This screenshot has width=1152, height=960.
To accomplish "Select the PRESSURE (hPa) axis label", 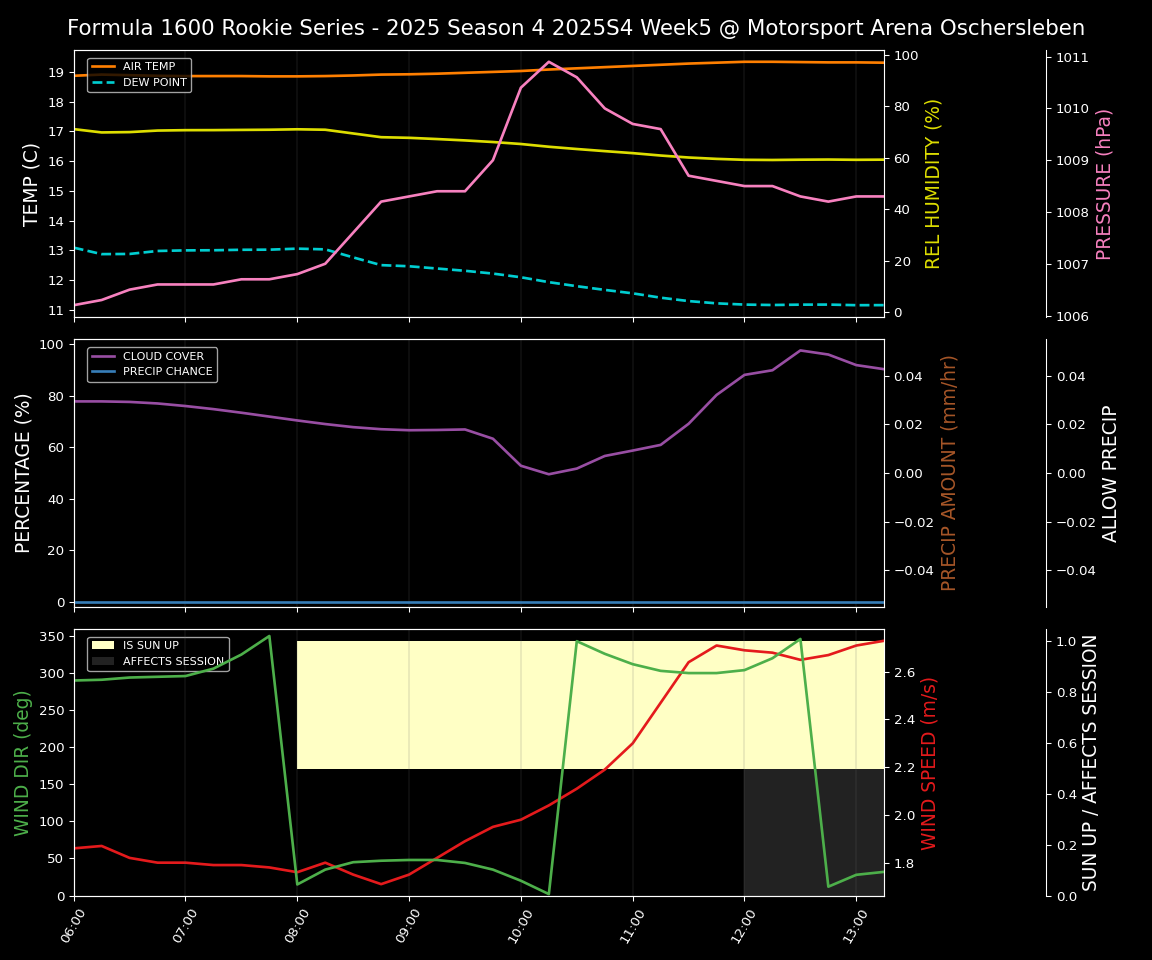I will pos(1104,184).
